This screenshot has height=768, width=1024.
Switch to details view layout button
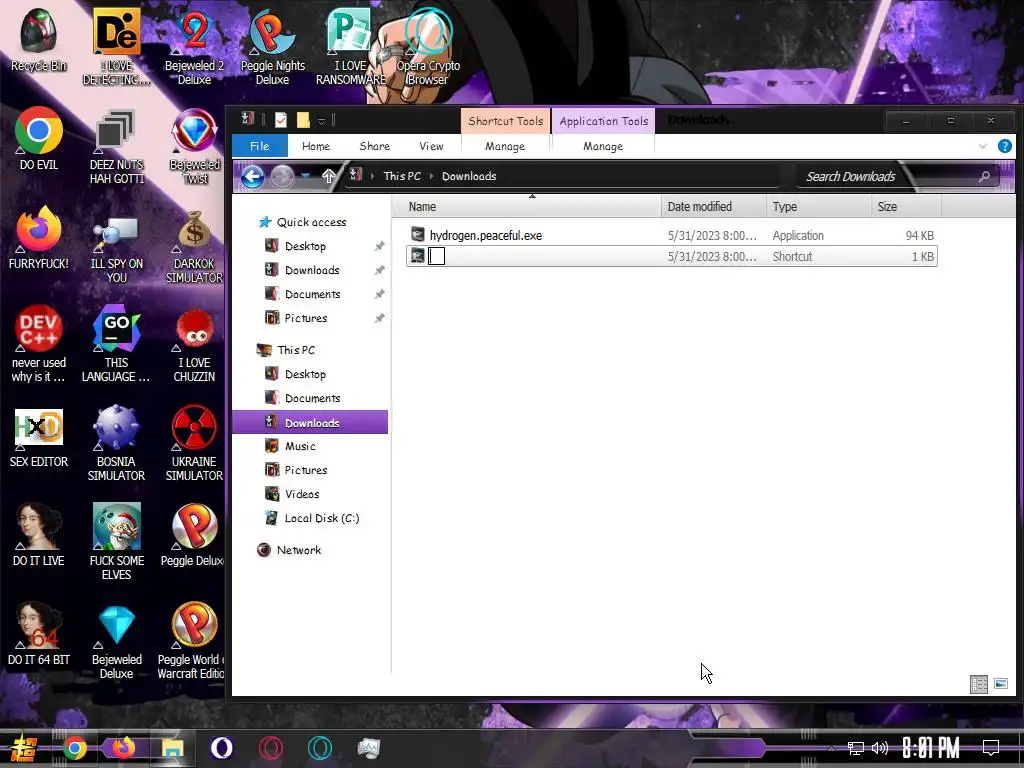point(978,684)
